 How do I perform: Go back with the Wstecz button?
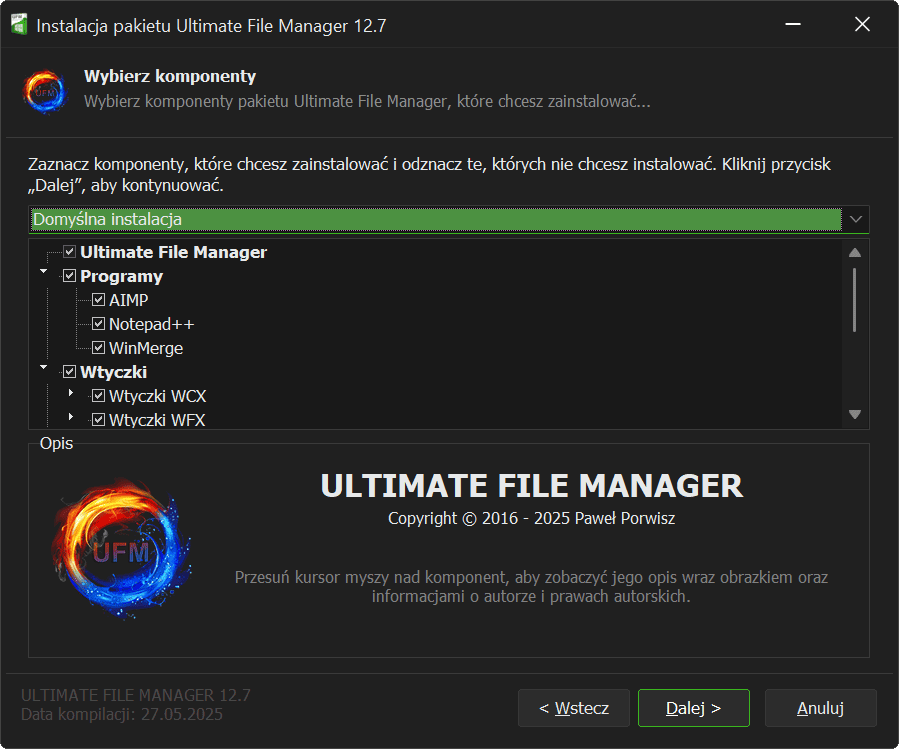click(x=573, y=708)
